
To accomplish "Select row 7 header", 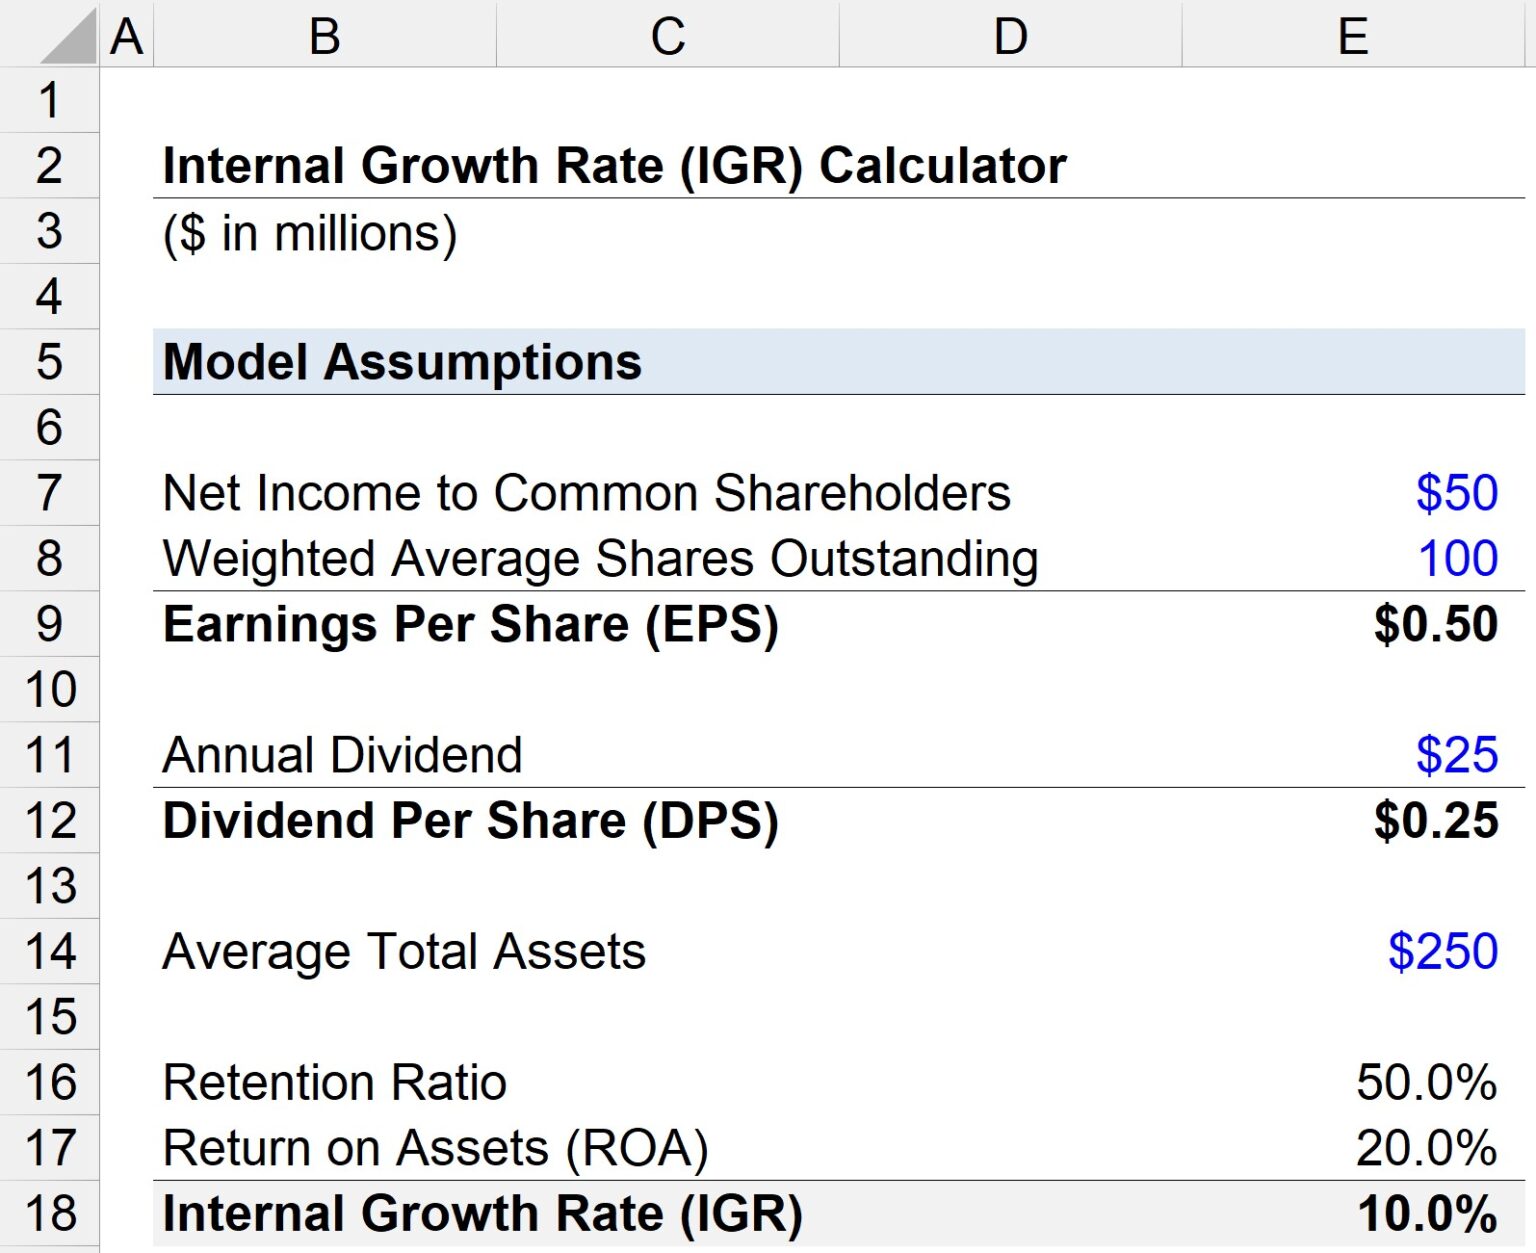I will [x=49, y=491].
